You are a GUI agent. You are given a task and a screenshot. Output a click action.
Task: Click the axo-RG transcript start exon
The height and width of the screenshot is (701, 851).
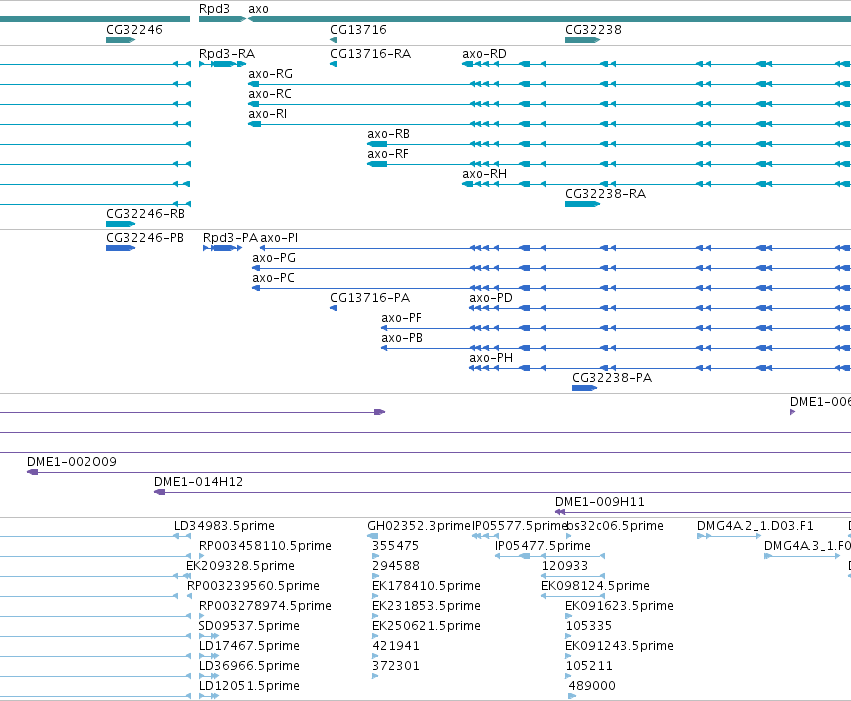pyautogui.click(x=253, y=84)
